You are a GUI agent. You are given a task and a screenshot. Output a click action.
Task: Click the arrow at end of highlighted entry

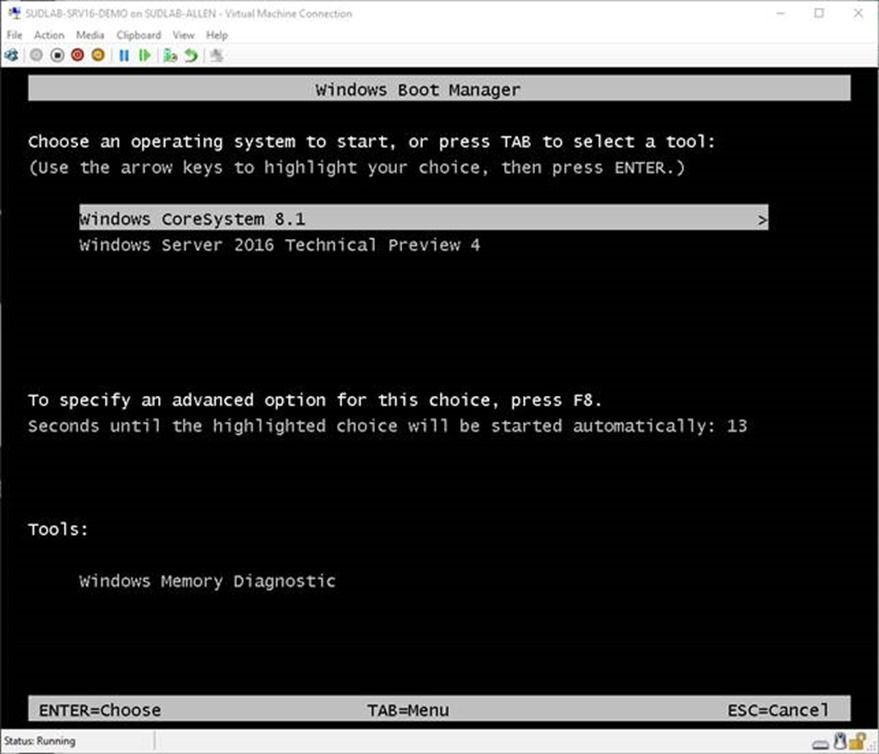[x=762, y=220]
